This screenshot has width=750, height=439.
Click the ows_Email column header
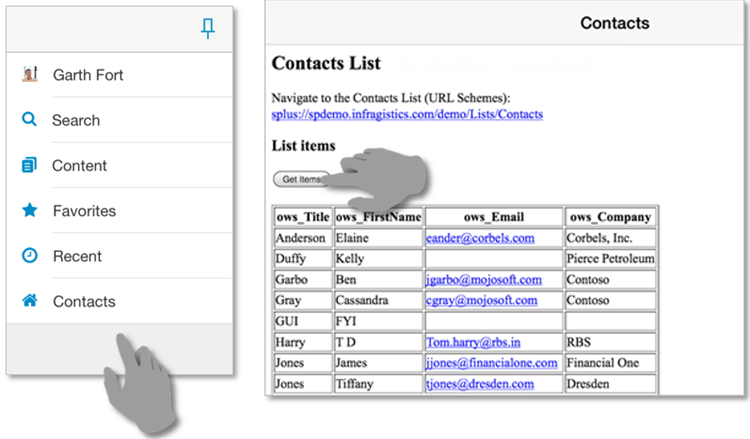coord(494,217)
